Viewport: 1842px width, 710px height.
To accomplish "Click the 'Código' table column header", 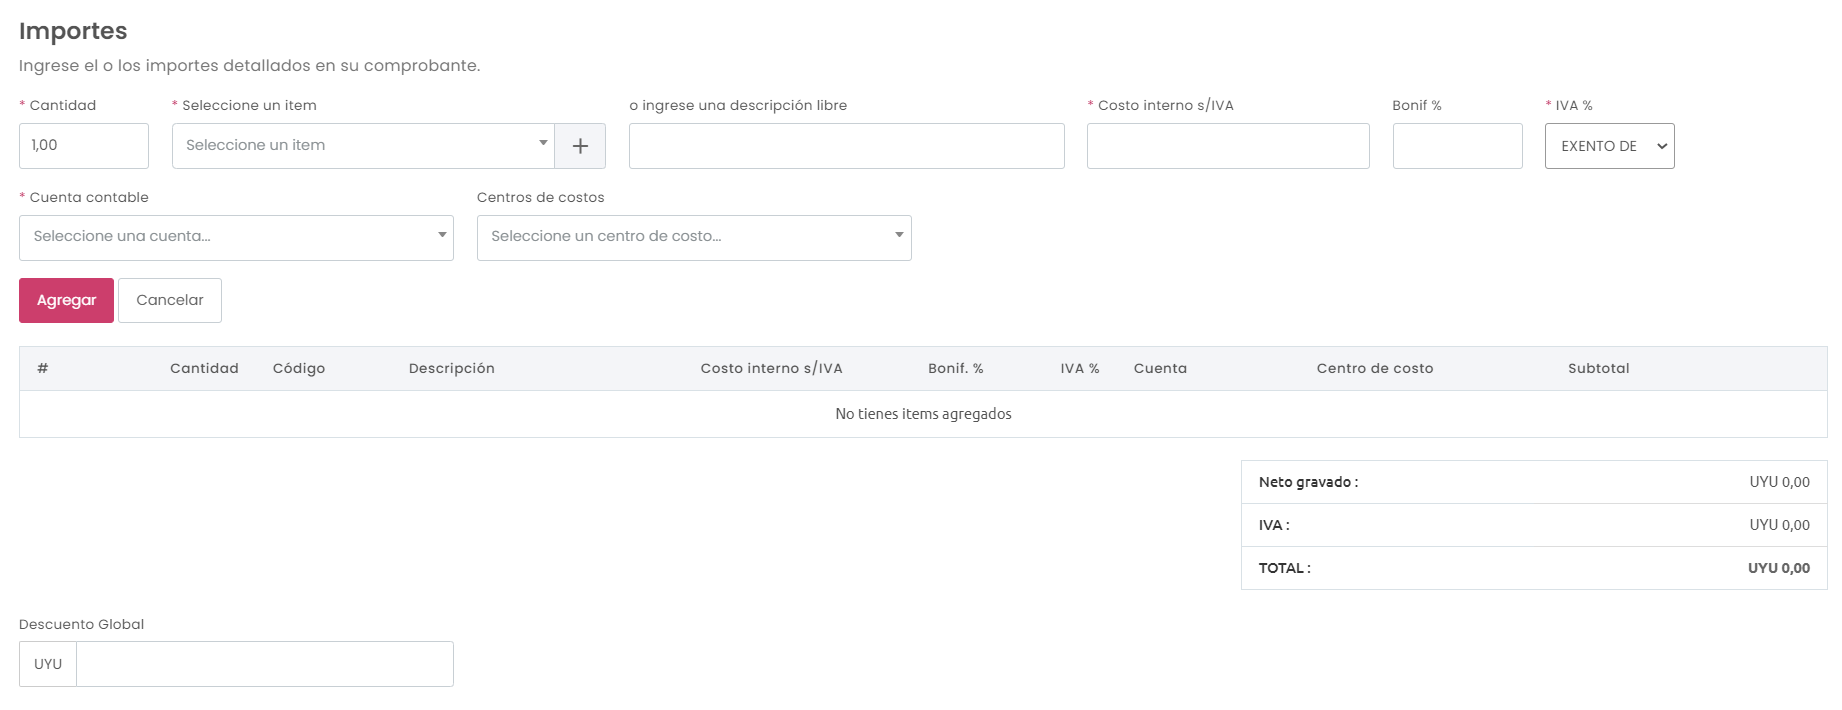I will [x=299, y=368].
